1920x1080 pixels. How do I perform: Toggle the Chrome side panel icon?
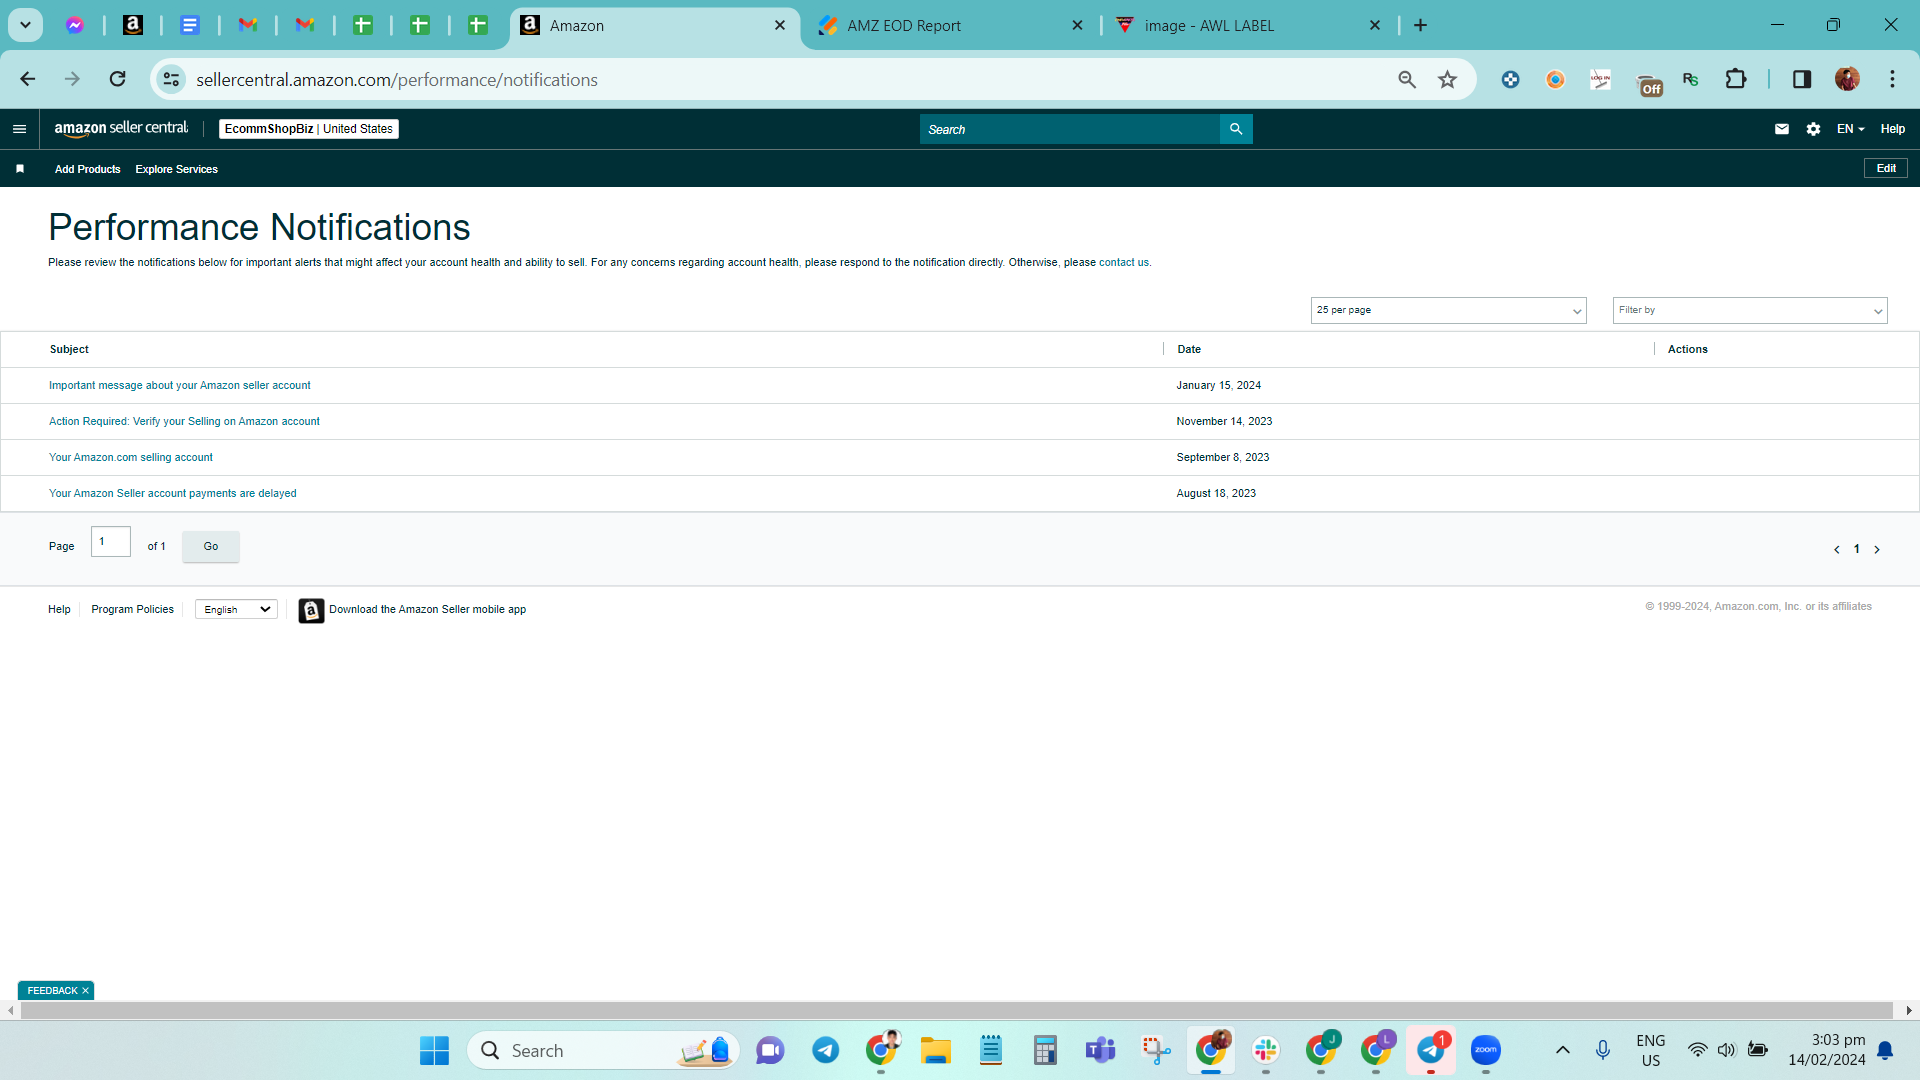pyautogui.click(x=1802, y=79)
